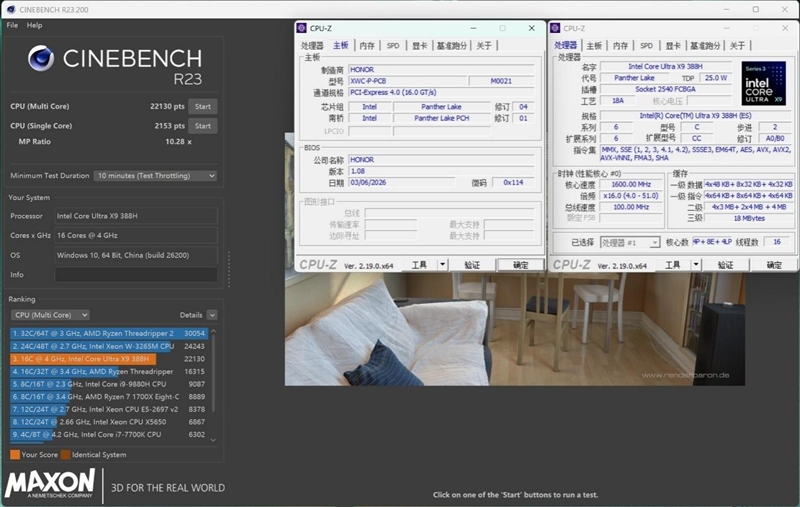Switch to 主板 tab in processor CPU-Z window
The image size is (800, 507).
coord(594,46)
